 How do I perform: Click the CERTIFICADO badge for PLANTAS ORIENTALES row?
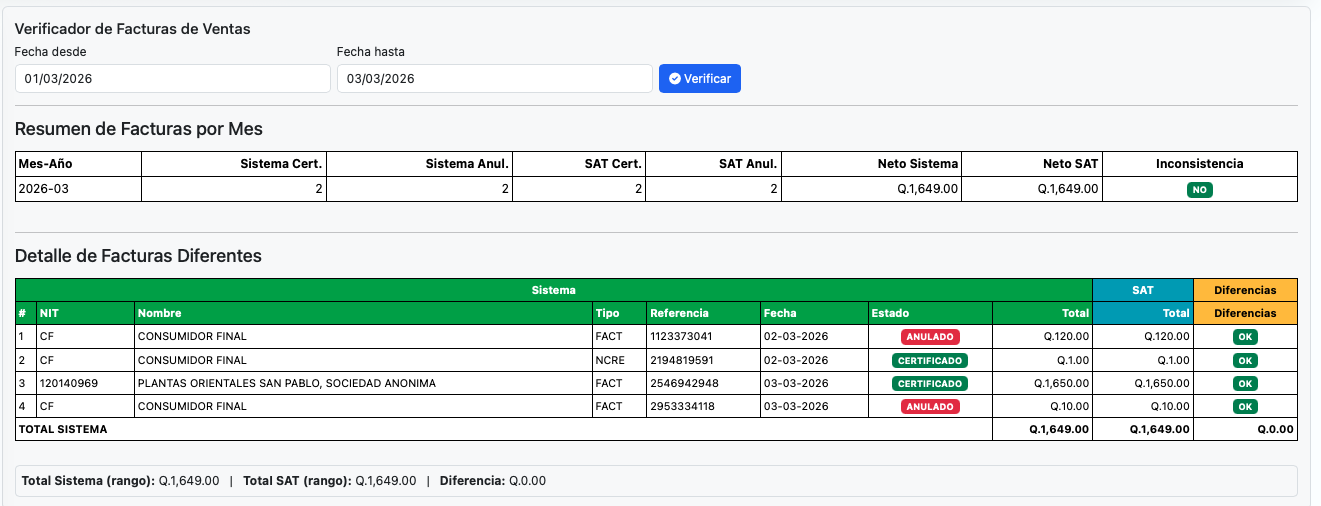point(929,383)
